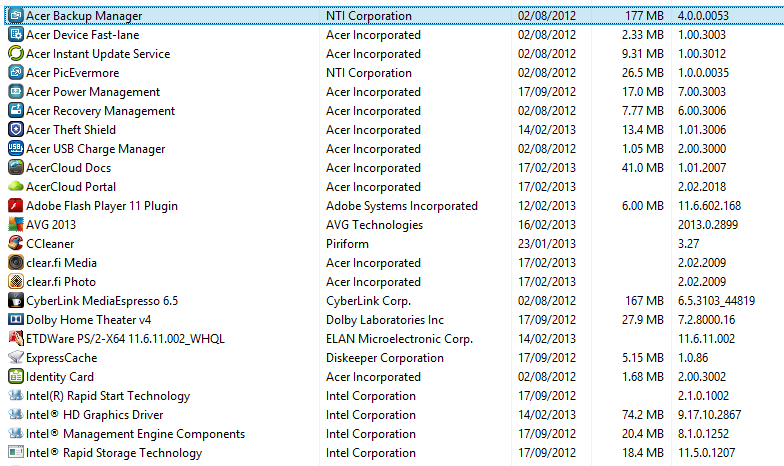Click publisher 'ELAN Microelectronic Corp.'
The image size is (784, 466).
tap(400, 339)
